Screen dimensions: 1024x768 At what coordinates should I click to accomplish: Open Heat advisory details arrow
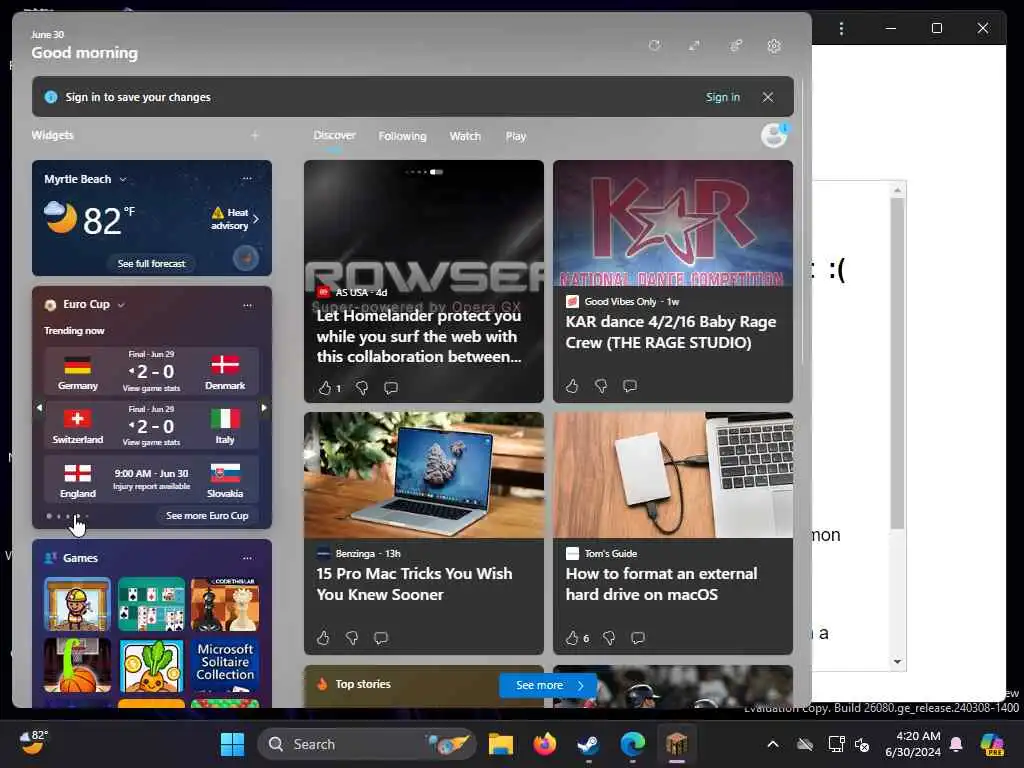pos(256,219)
